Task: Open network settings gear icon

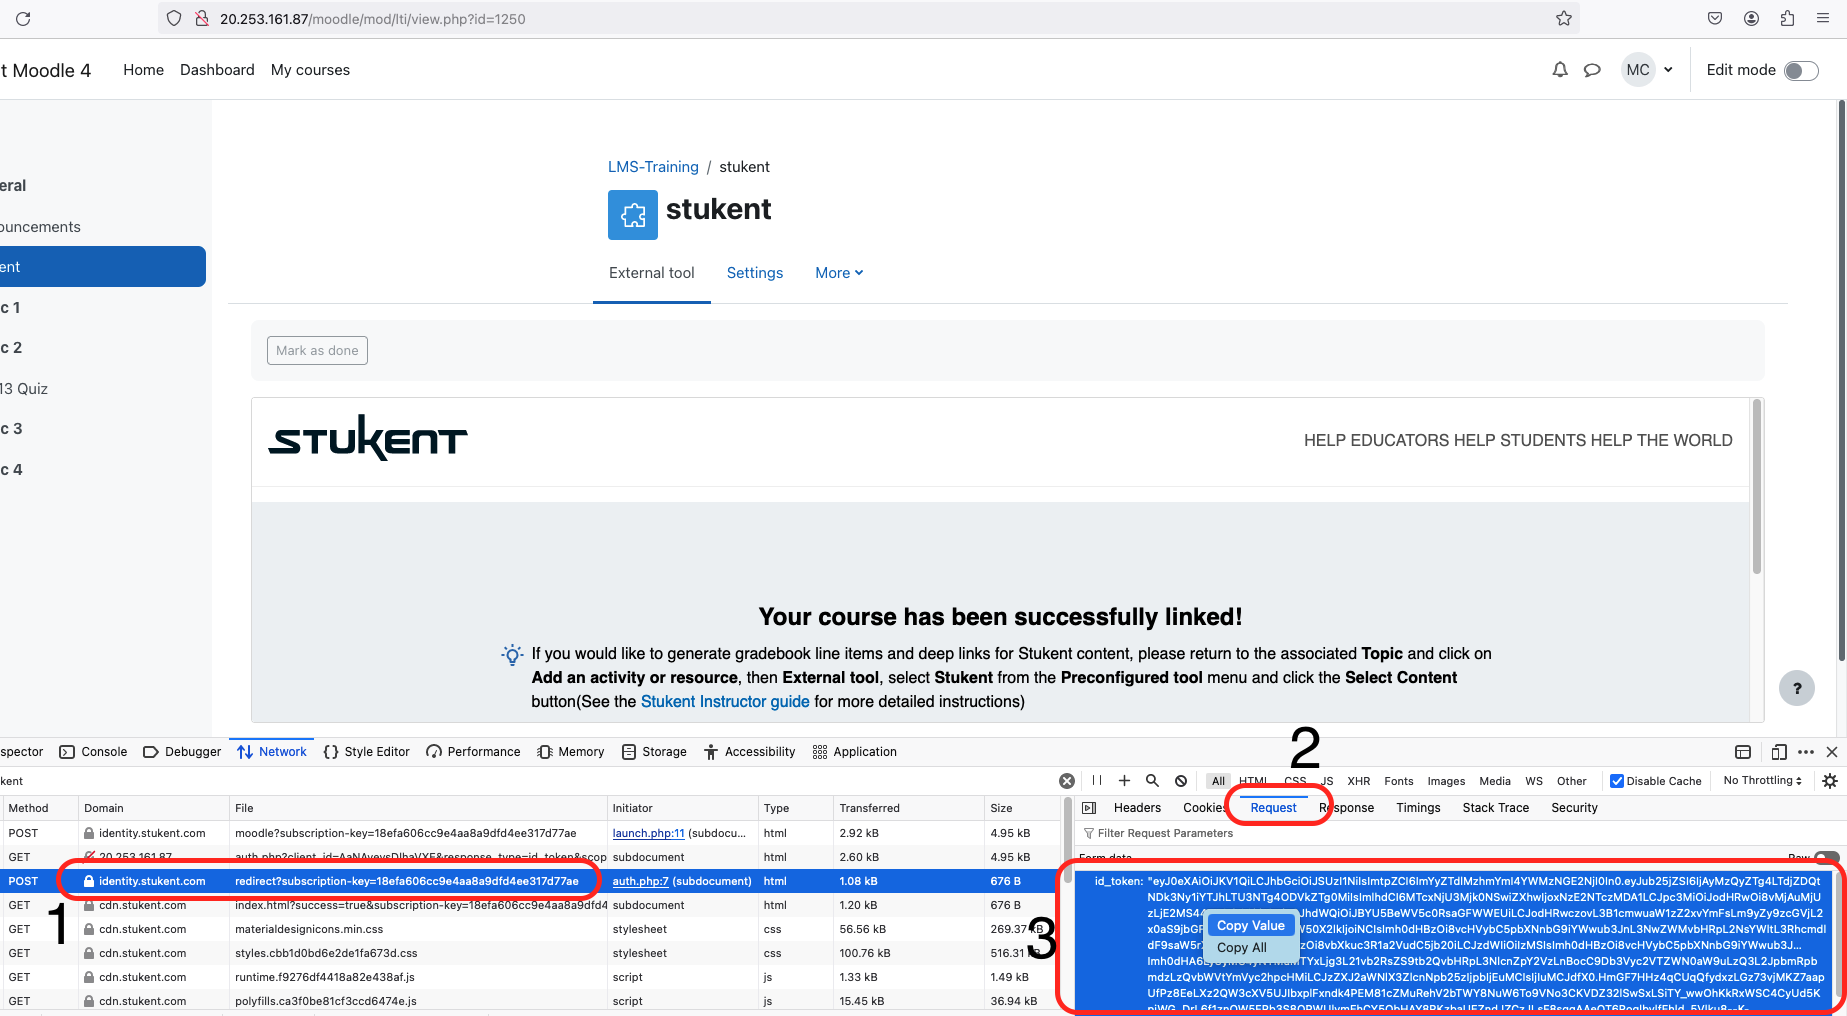Action: click(1830, 781)
